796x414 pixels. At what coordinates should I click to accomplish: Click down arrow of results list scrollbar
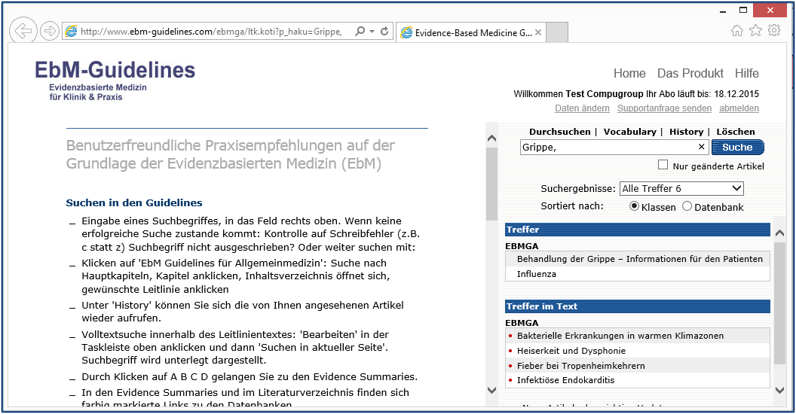[x=780, y=390]
